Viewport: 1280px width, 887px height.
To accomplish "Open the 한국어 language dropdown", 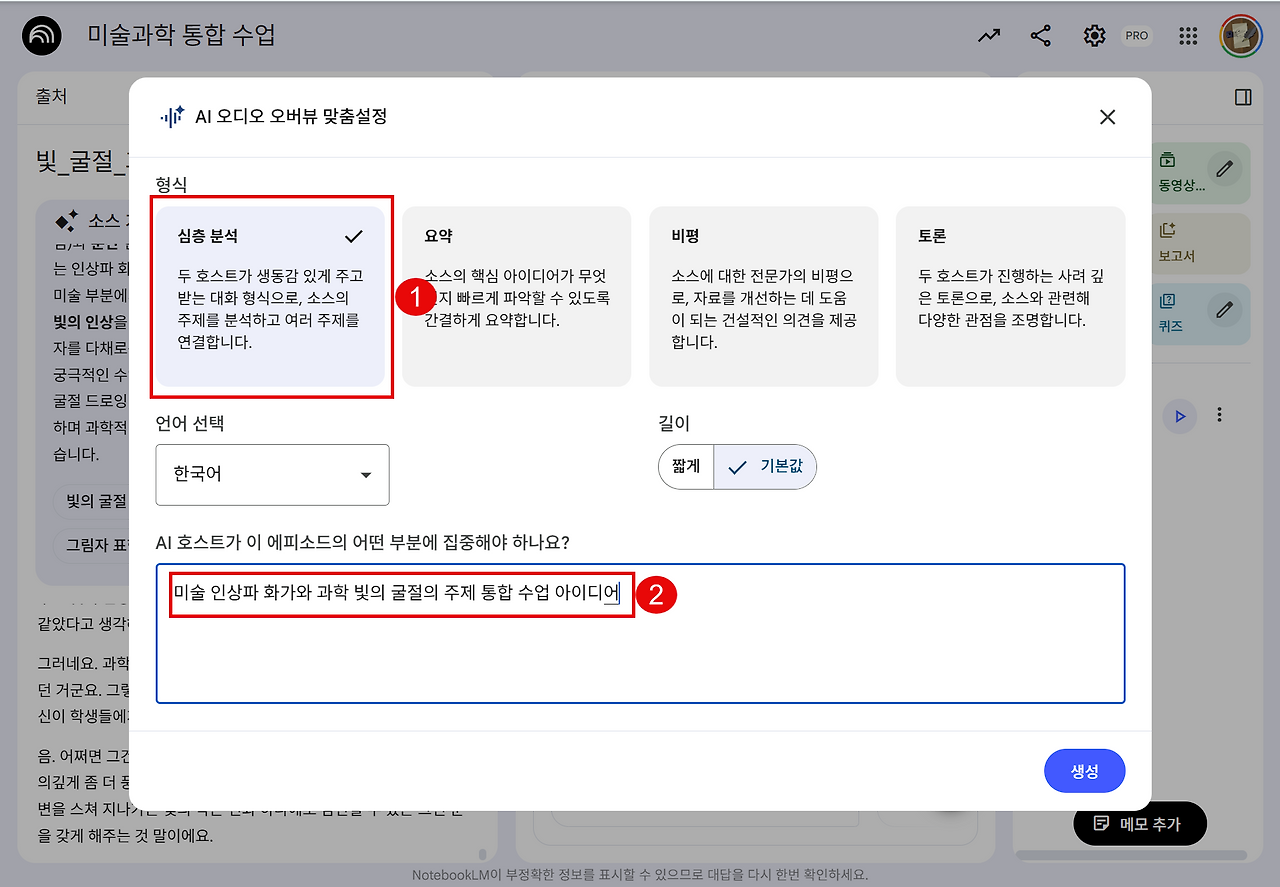I will click(x=272, y=475).
